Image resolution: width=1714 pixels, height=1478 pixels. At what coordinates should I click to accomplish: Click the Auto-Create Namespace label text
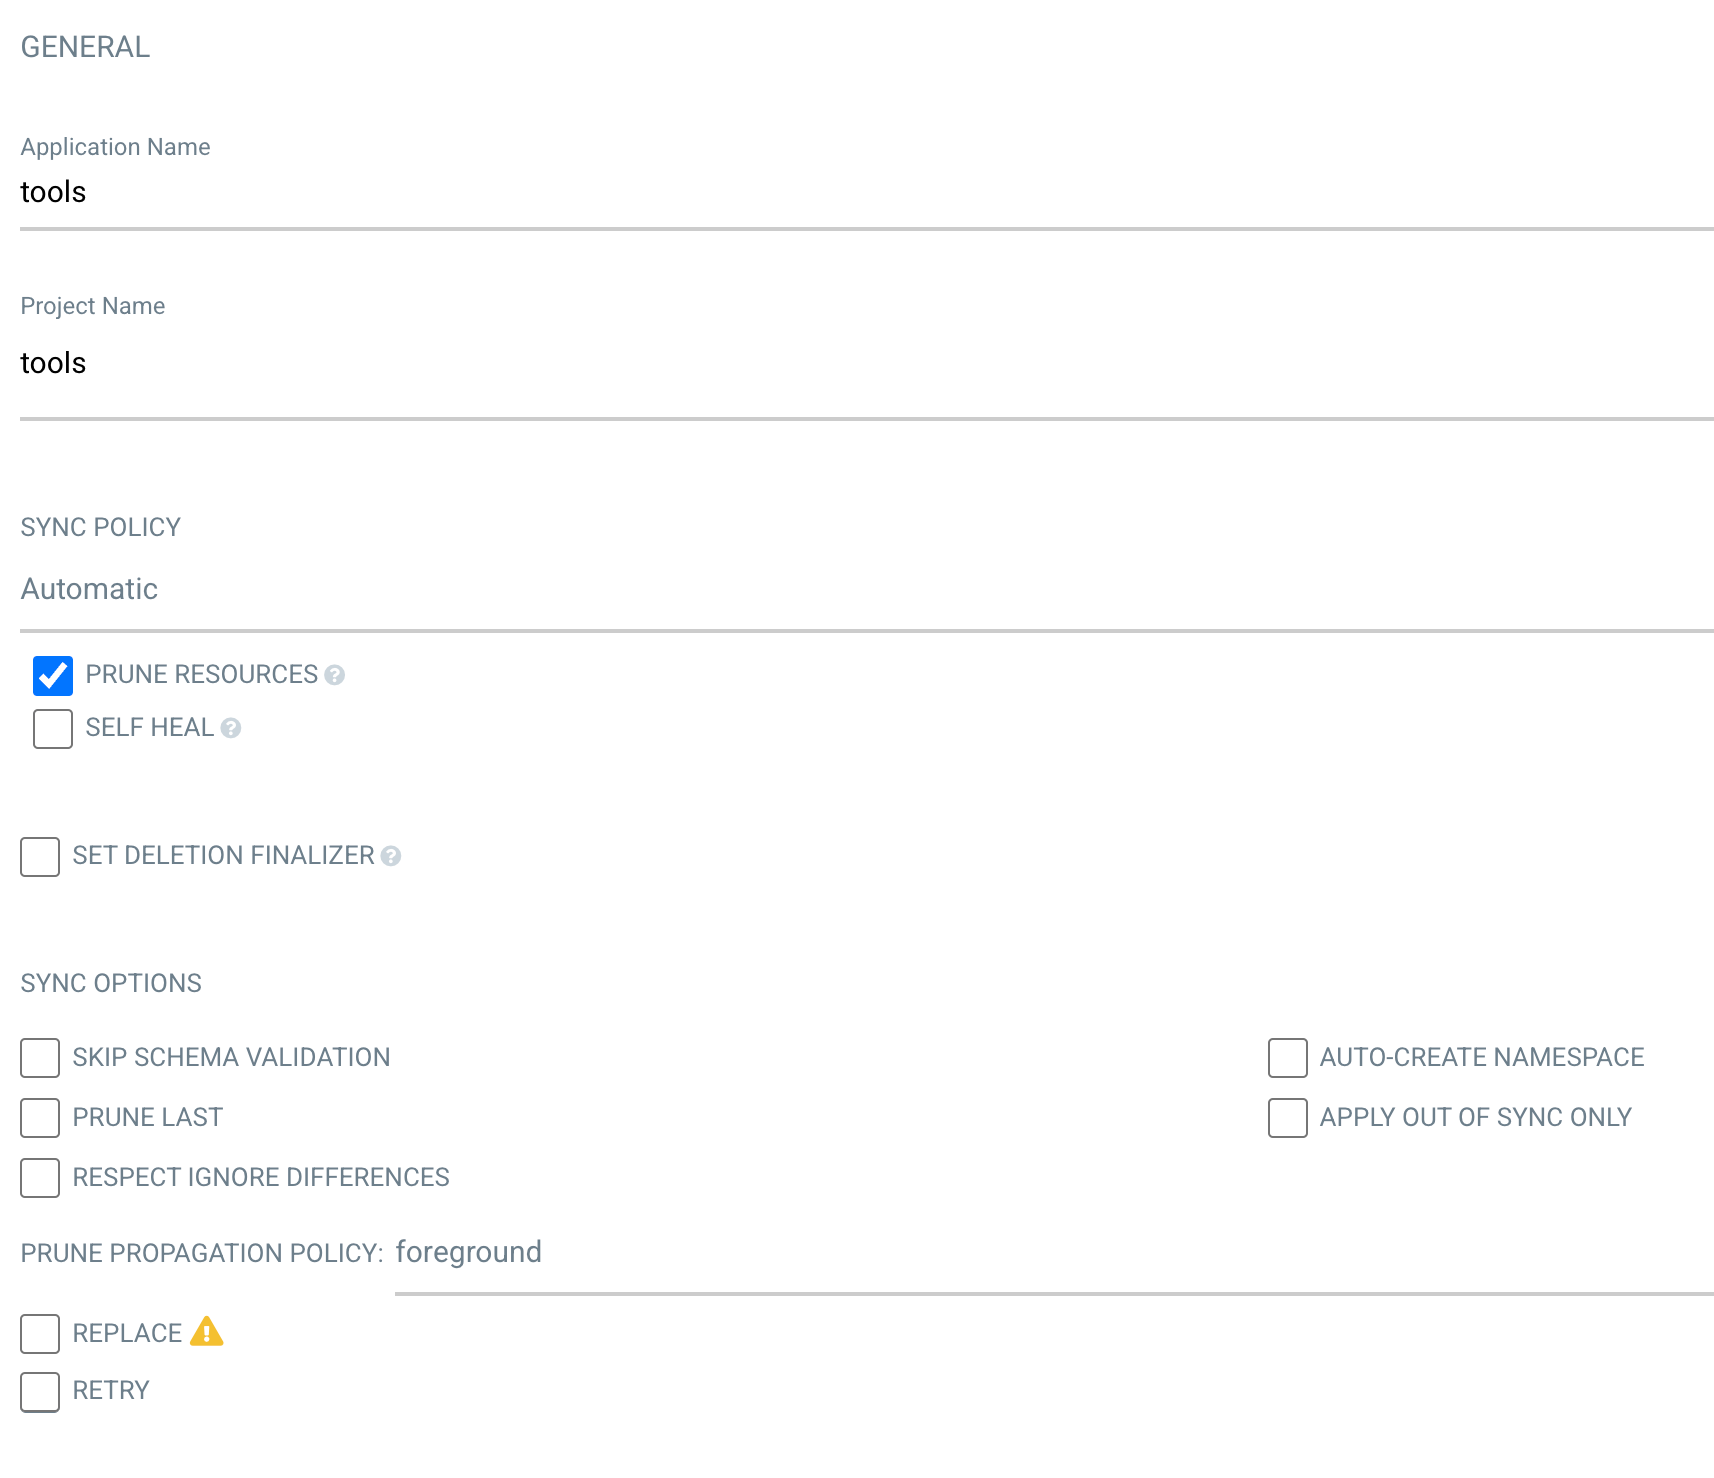point(1482,1057)
